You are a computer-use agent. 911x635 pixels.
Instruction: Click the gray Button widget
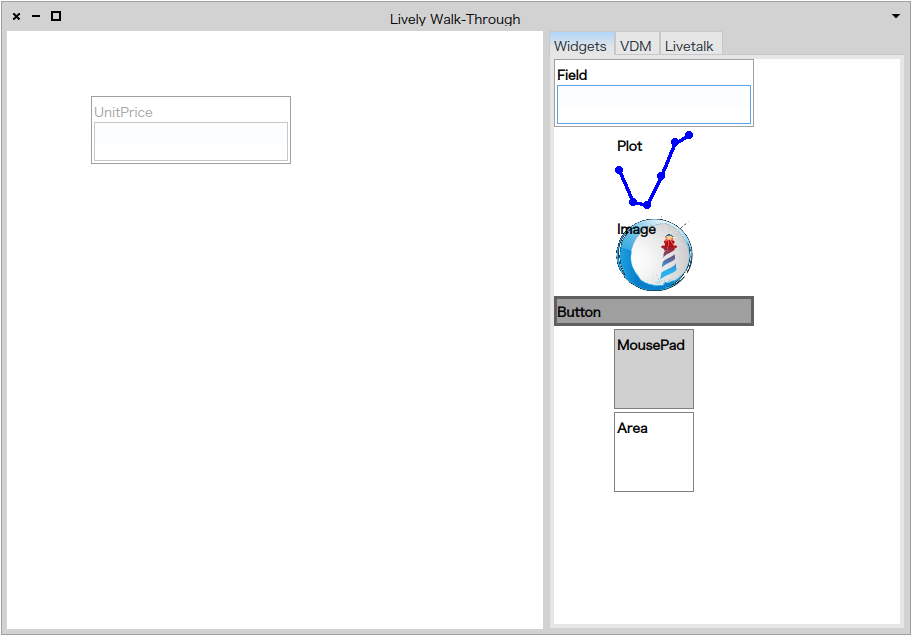coord(654,311)
